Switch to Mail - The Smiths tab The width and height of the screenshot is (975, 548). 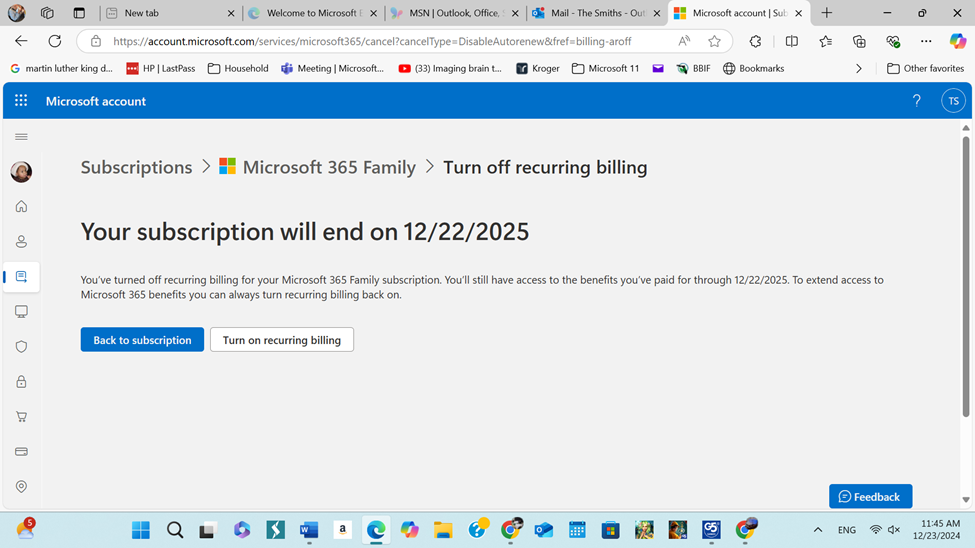tap(597, 13)
